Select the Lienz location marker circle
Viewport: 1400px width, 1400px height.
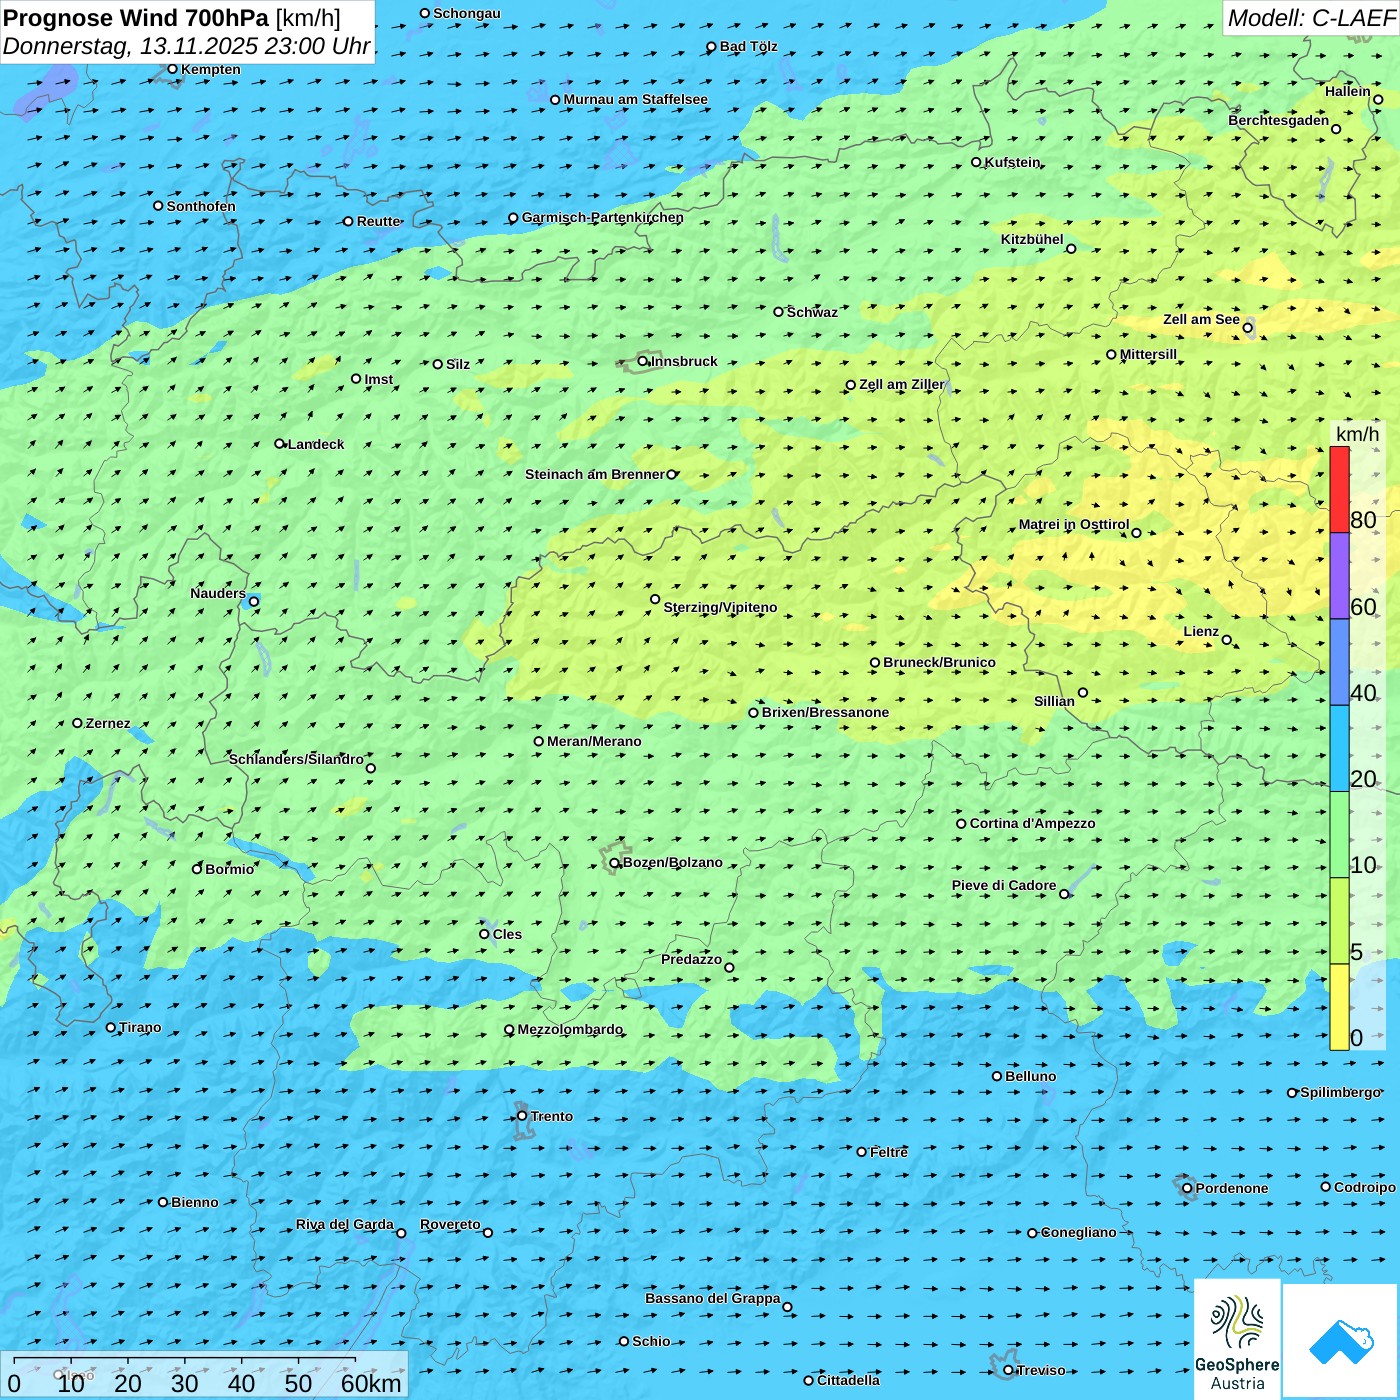(x=1227, y=640)
